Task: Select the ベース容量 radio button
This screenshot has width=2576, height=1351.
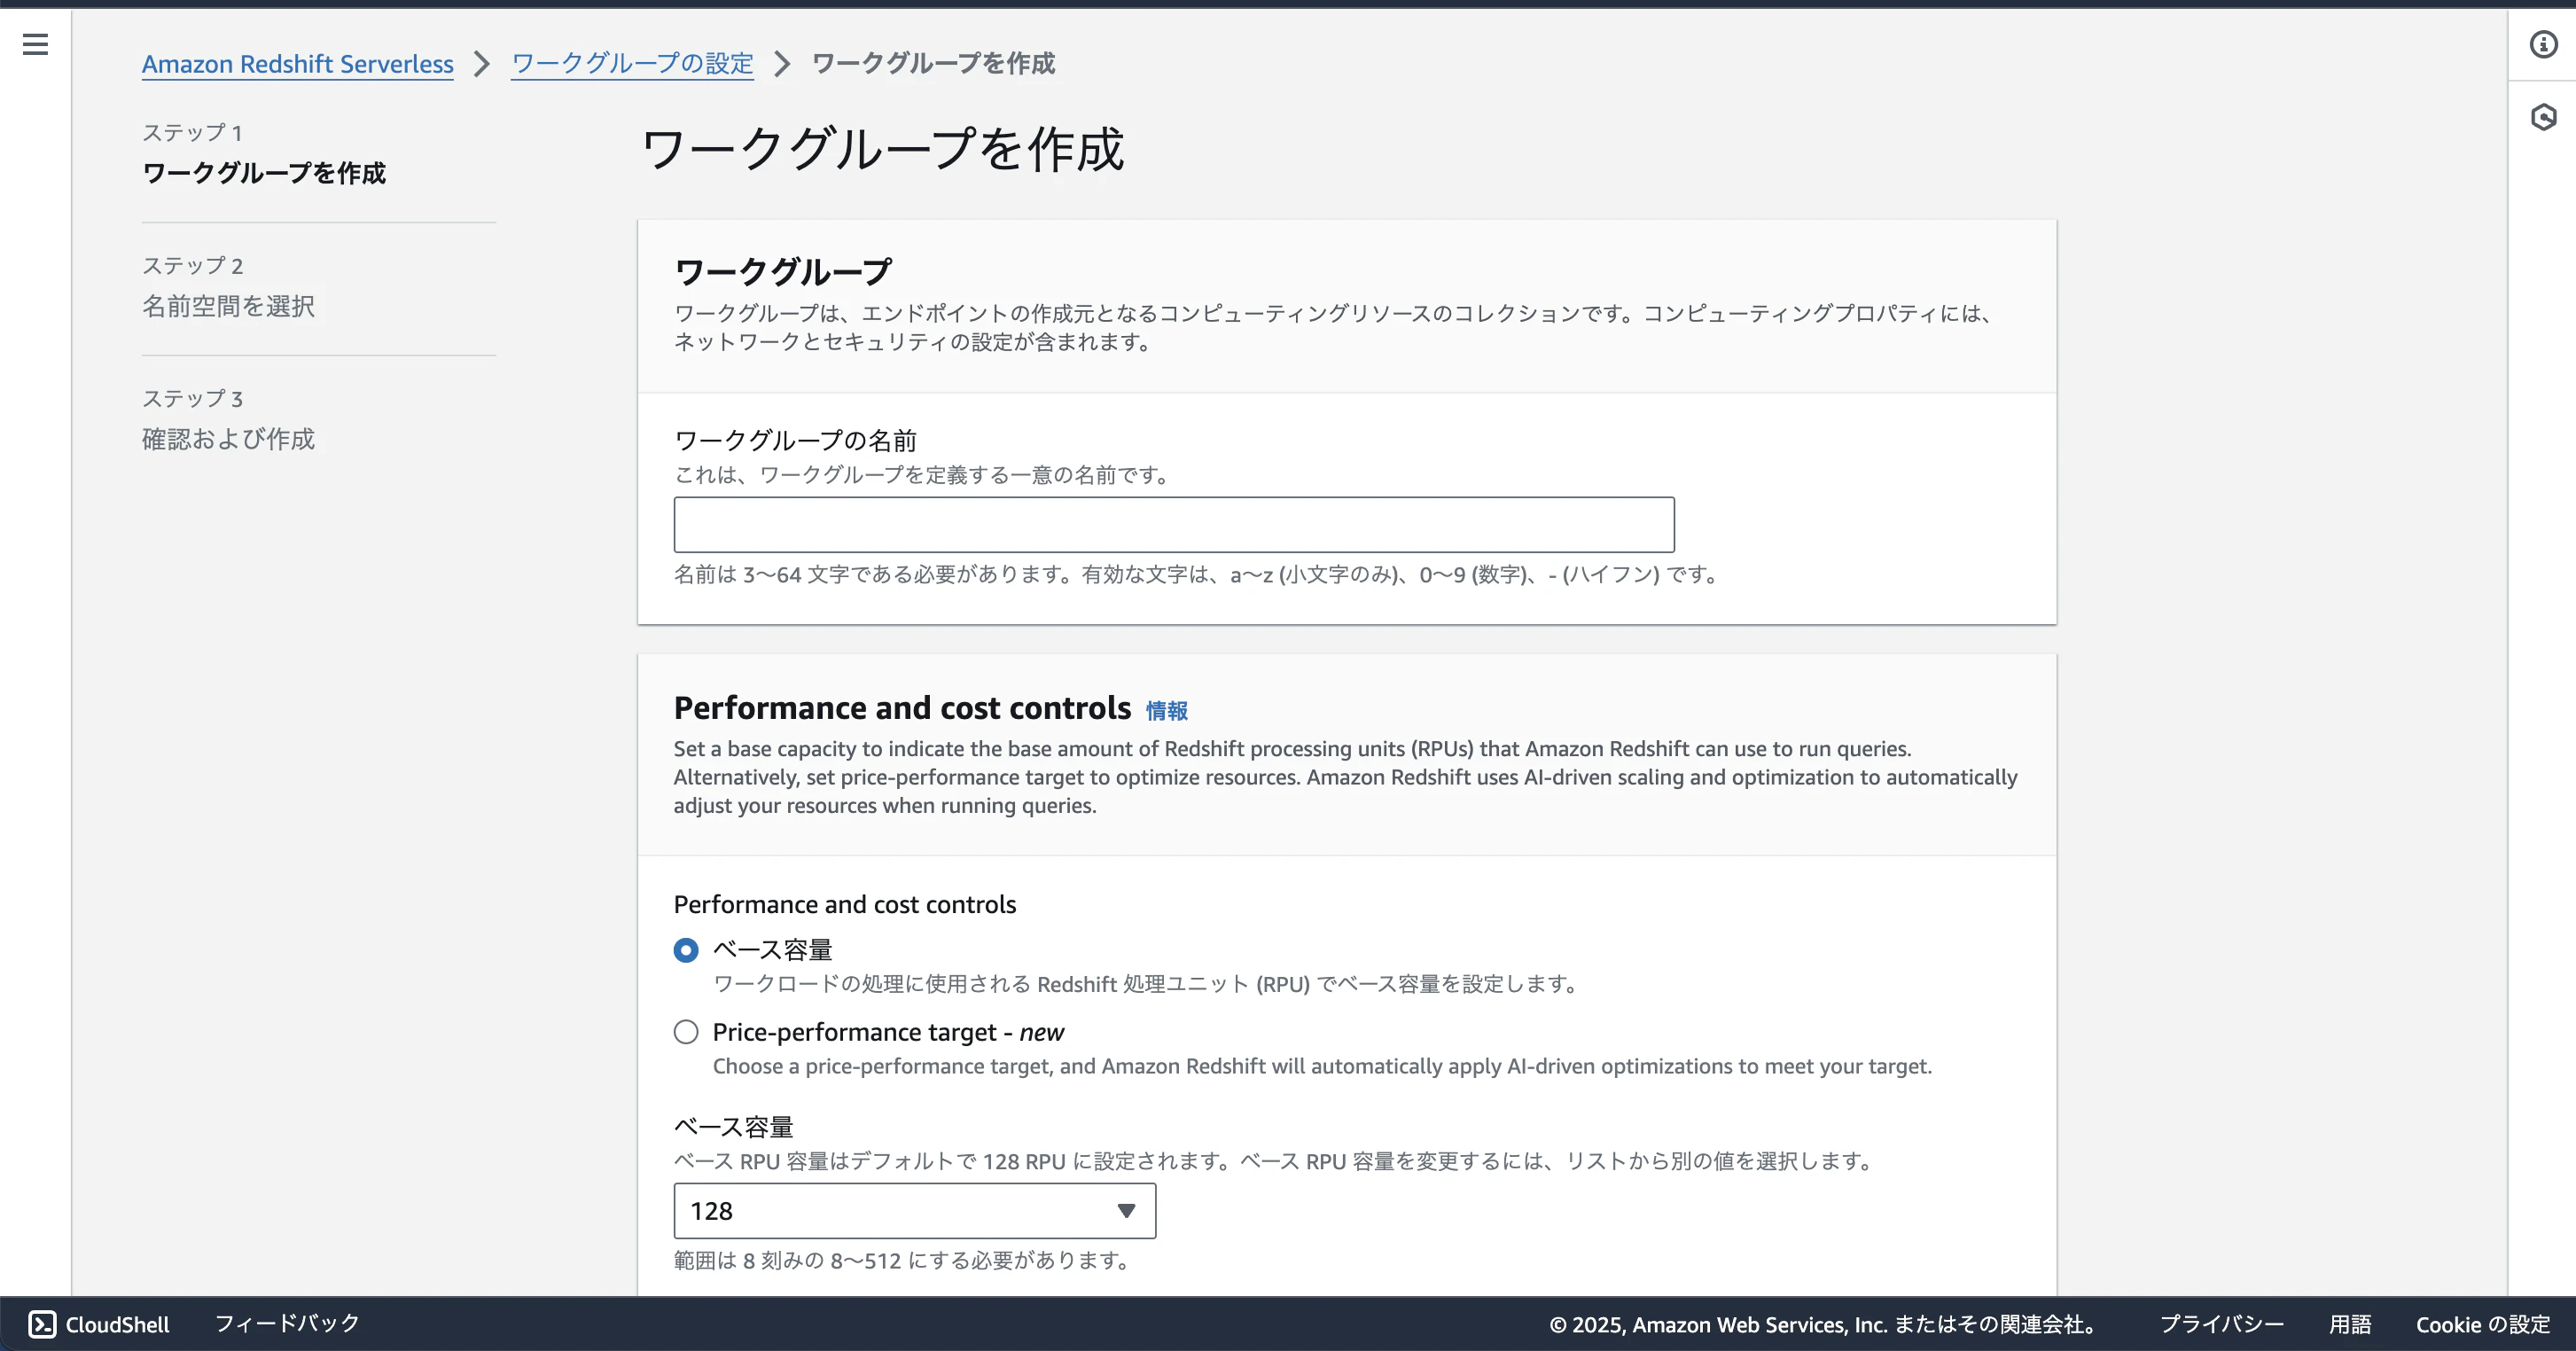Action: 686,950
